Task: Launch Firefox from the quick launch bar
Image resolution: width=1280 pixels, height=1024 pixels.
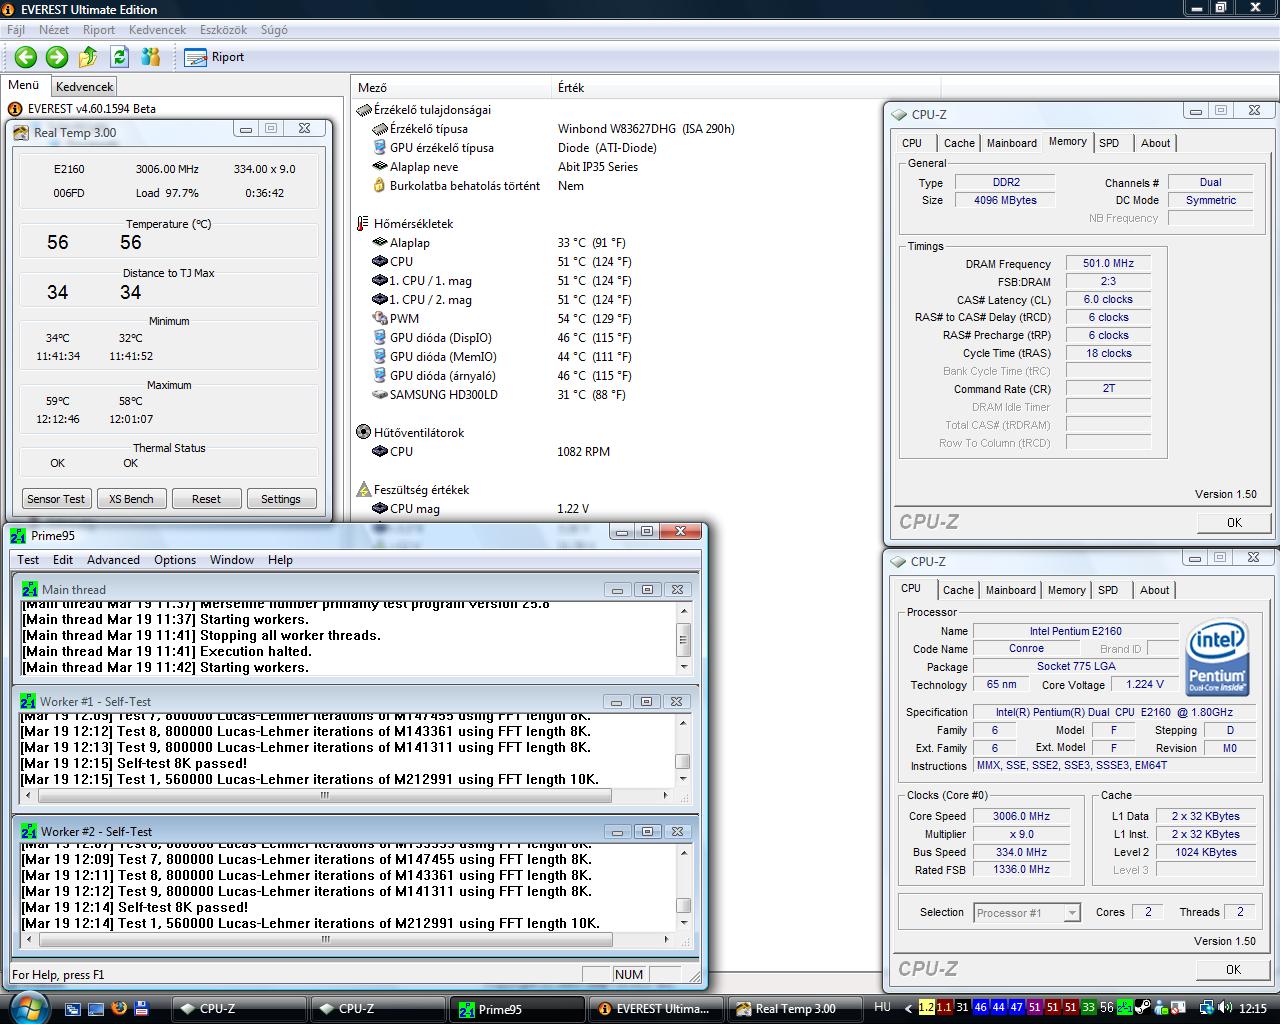Action: coord(119,1008)
